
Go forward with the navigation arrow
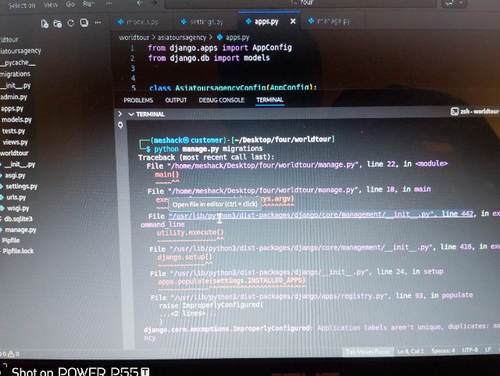[x=154, y=3]
